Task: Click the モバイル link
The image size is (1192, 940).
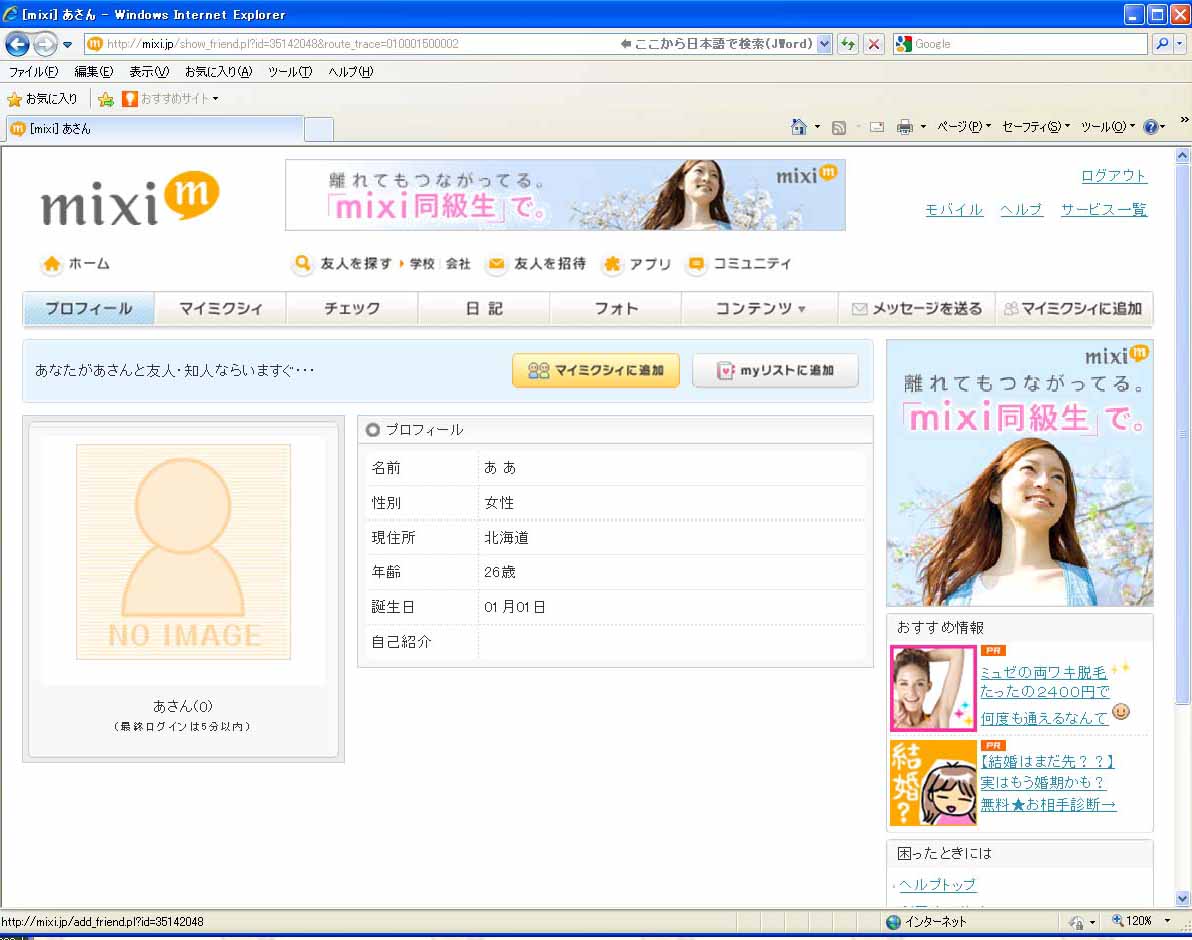Action: [x=954, y=209]
